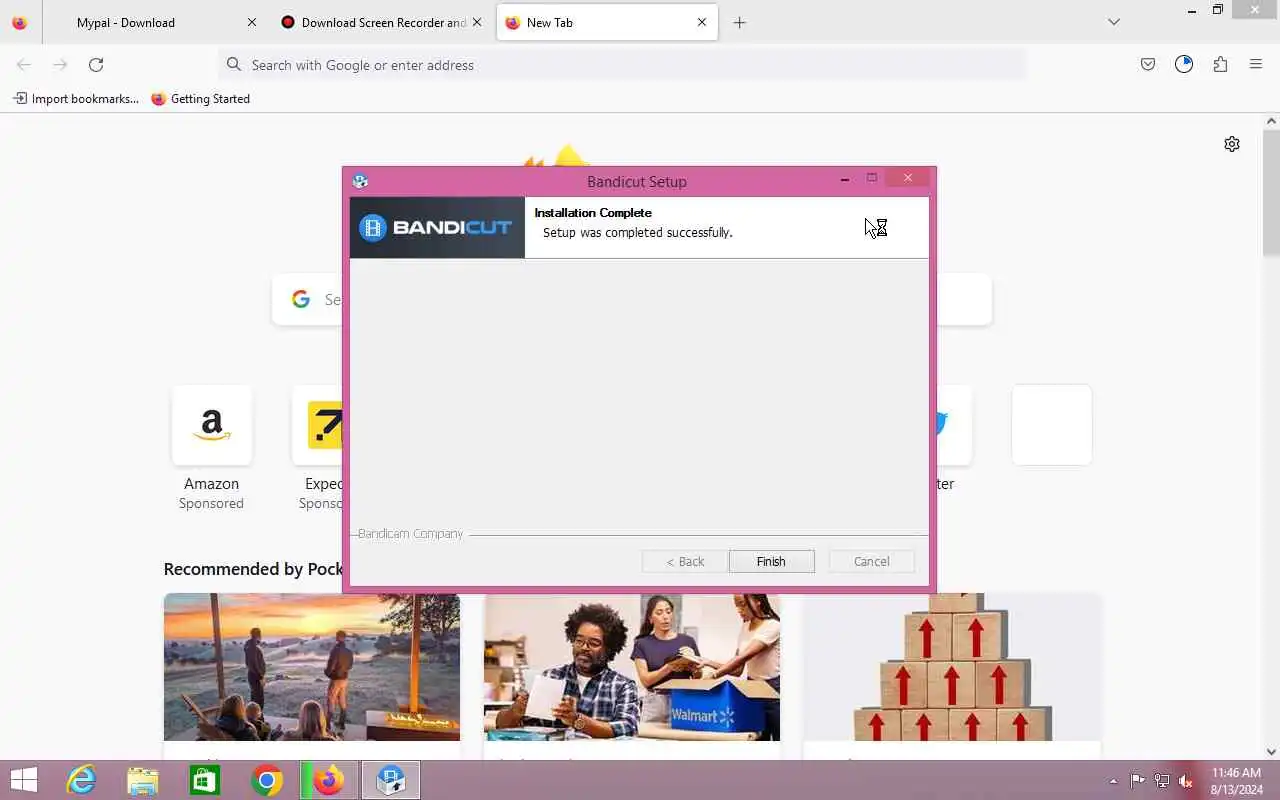This screenshot has height=800, width=1280.
Task: Open Google Chrome from taskbar
Action: [x=267, y=780]
